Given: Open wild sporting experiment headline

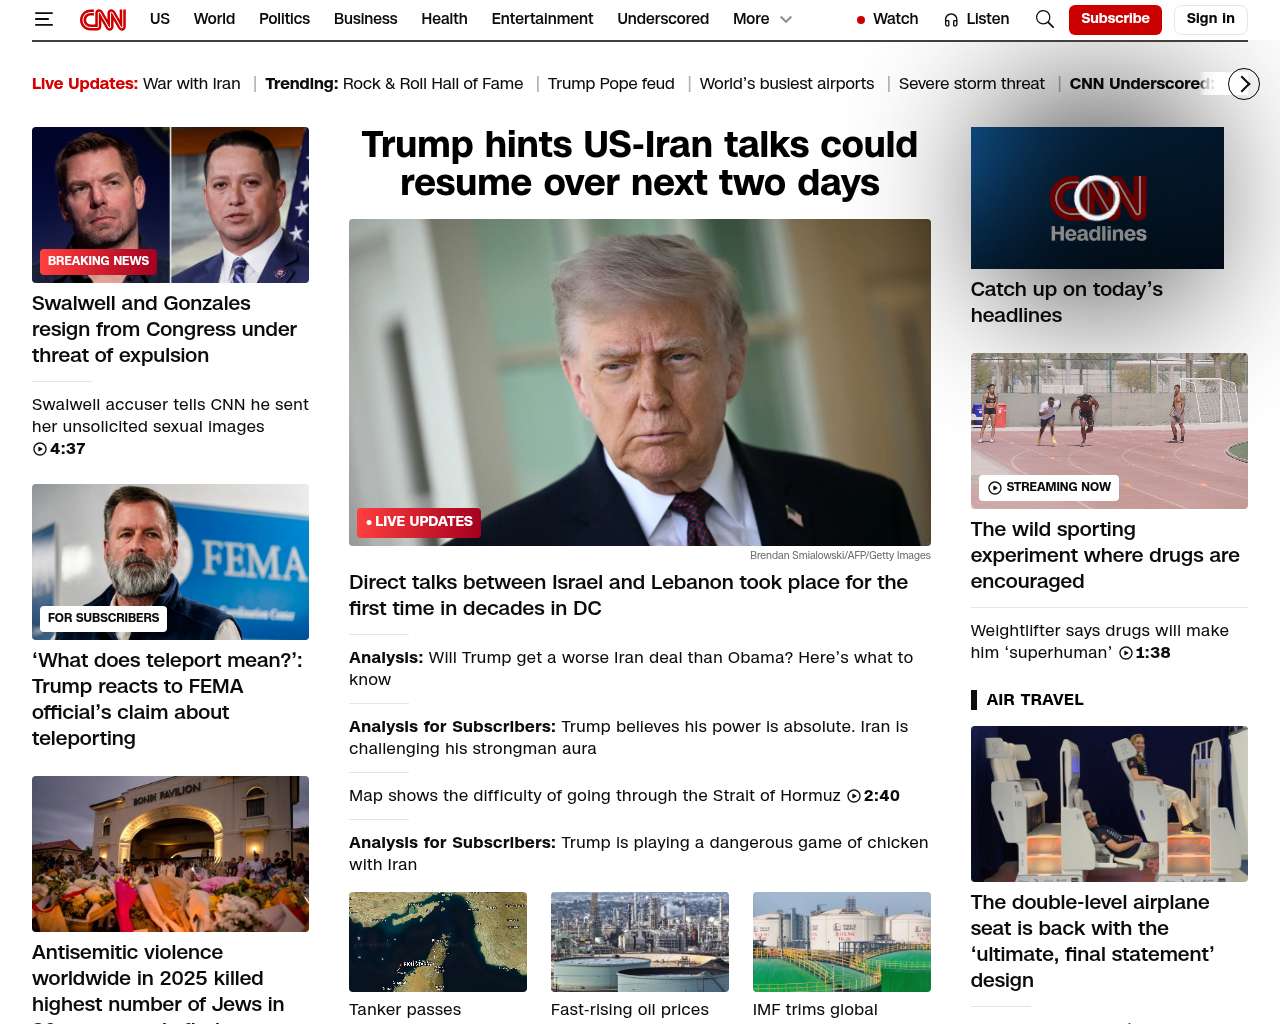Looking at the screenshot, I should [1105, 555].
